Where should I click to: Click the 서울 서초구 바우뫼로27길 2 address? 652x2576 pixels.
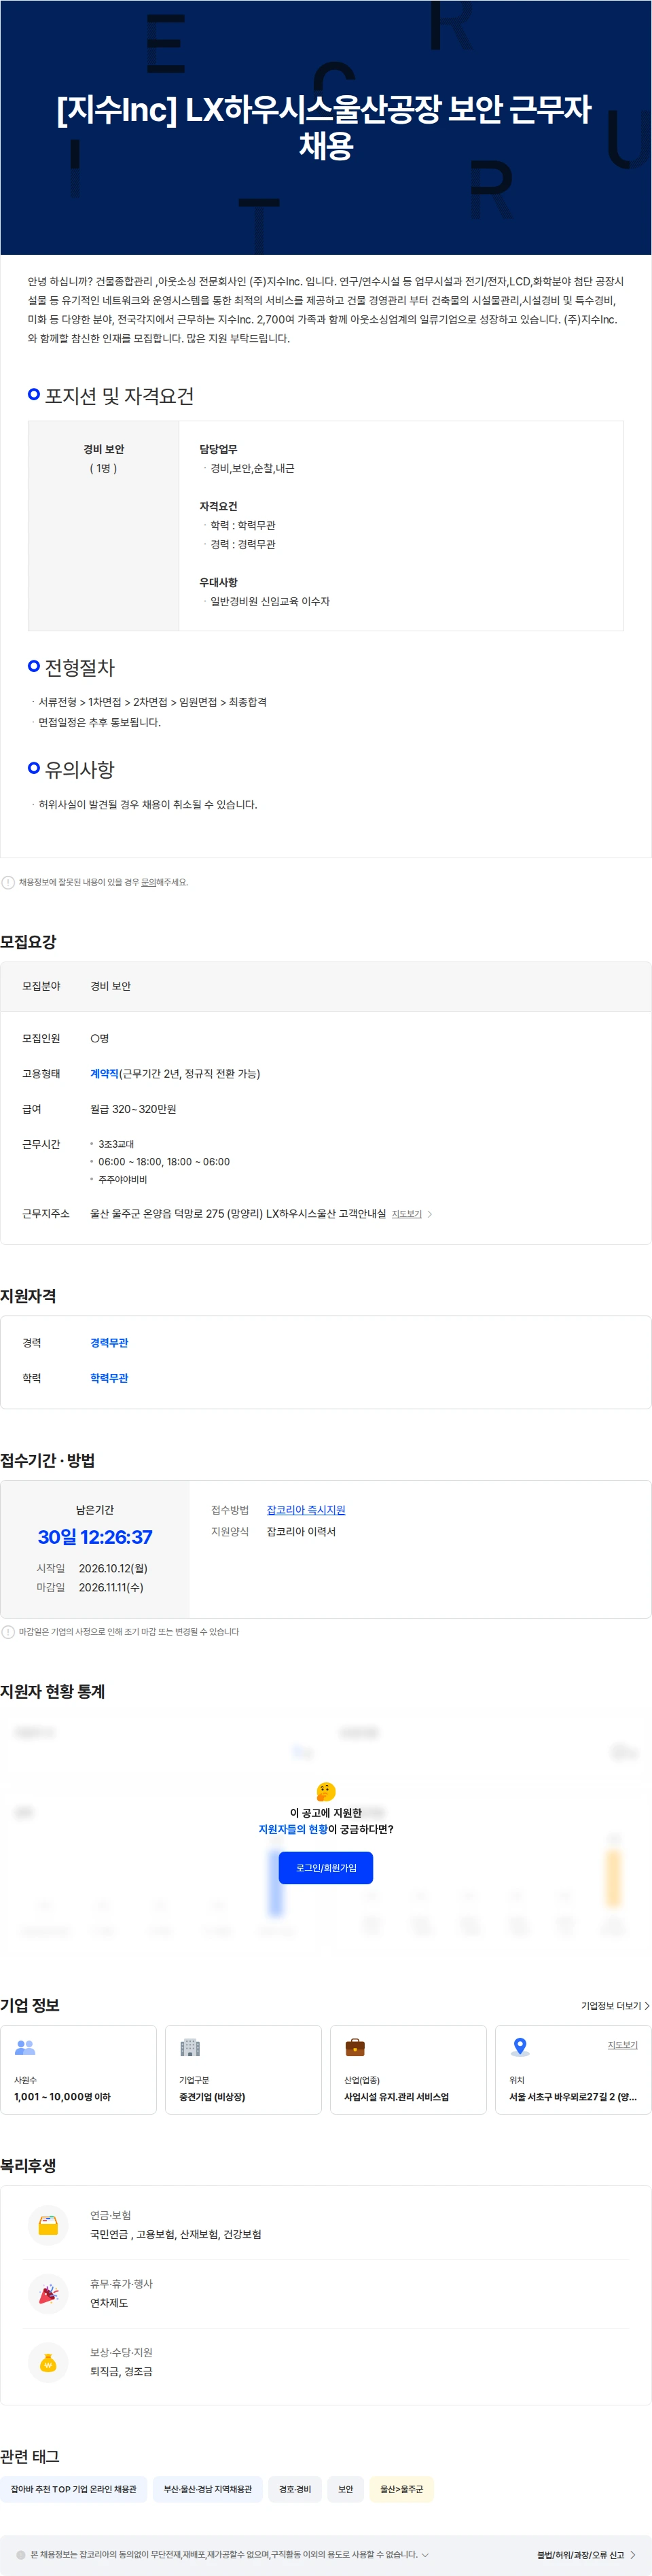click(573, 2096)
